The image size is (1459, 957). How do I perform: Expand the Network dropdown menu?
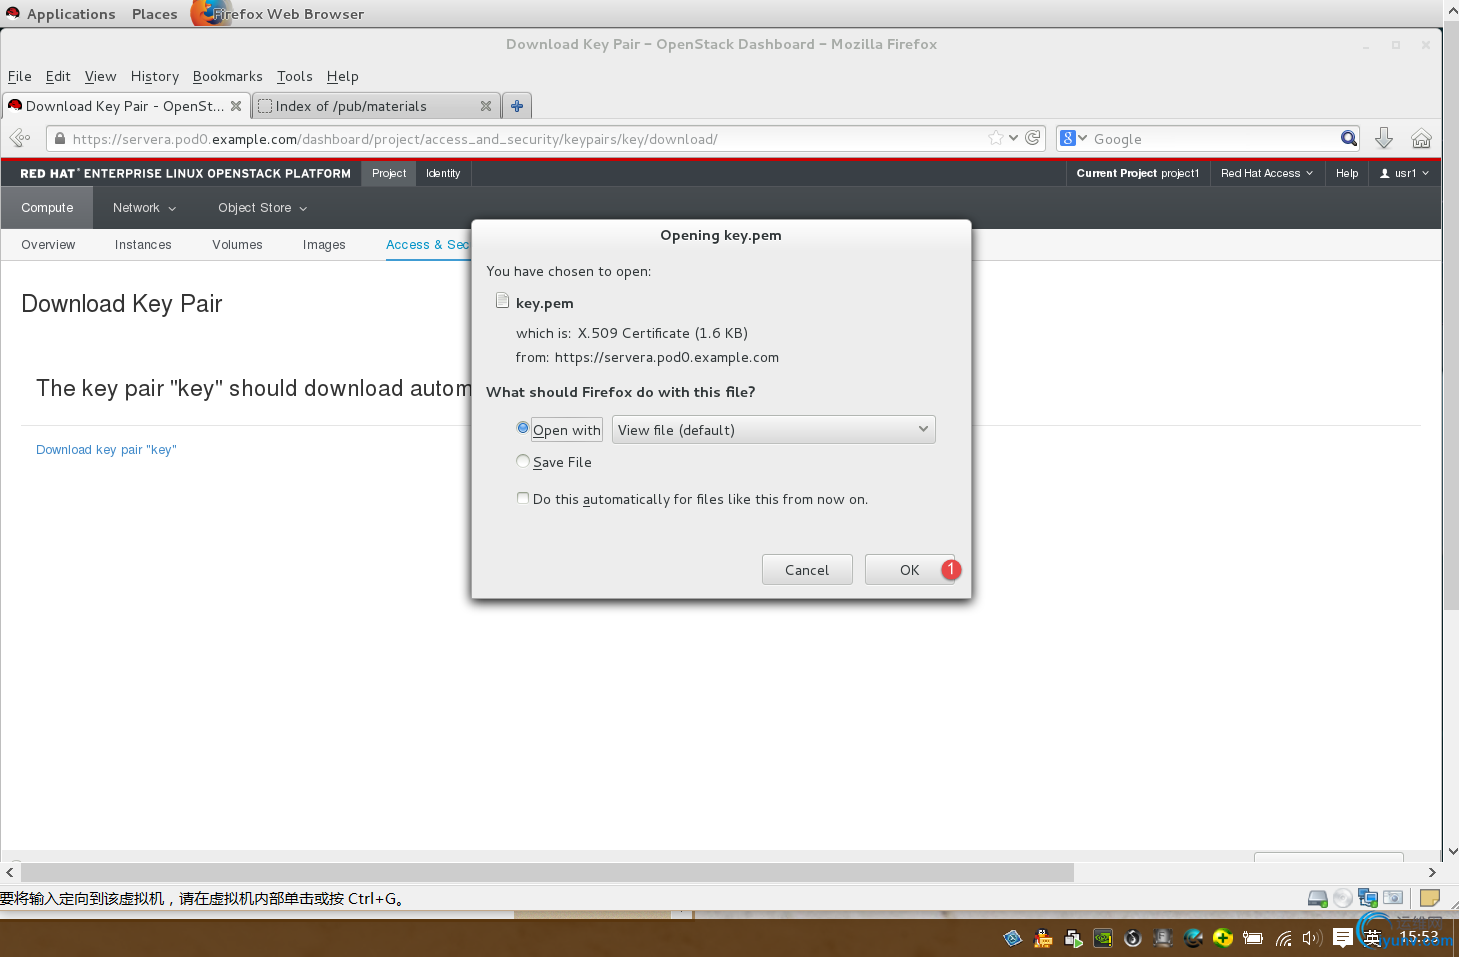tap(144, 208)
